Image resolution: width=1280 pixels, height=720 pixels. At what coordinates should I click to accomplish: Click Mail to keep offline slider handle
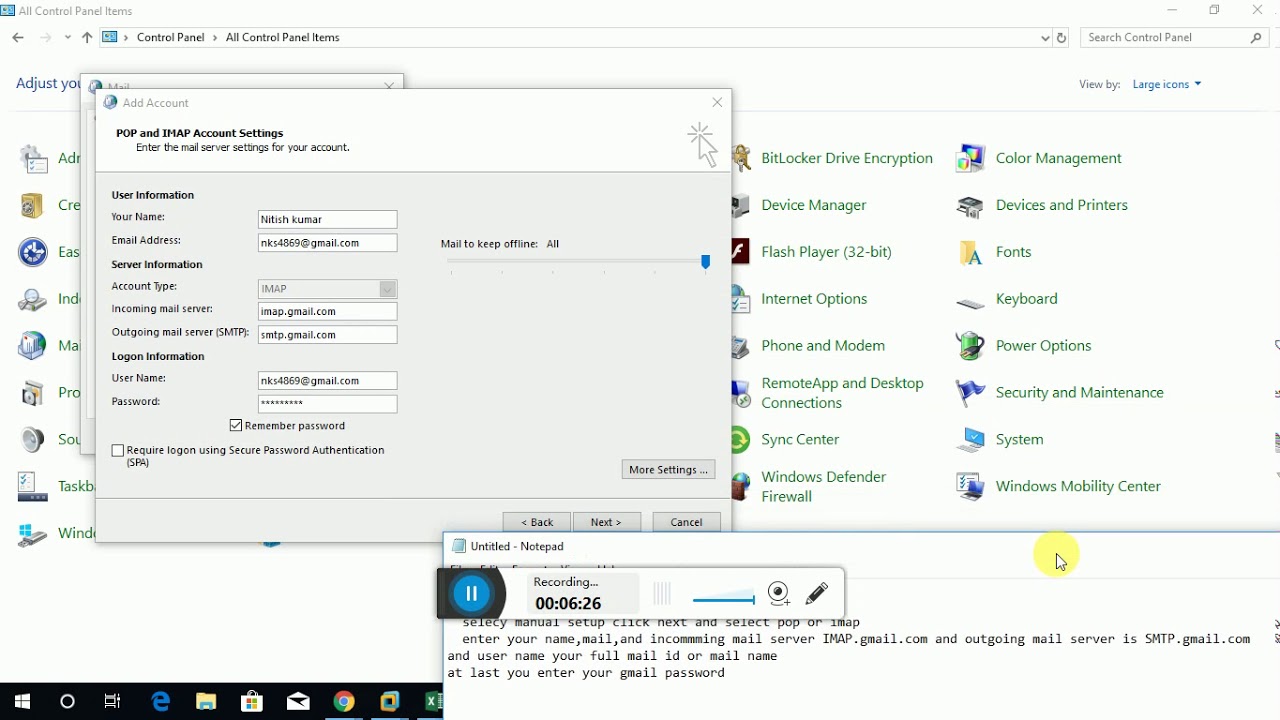pyautogui.click(x=706, y=262)
